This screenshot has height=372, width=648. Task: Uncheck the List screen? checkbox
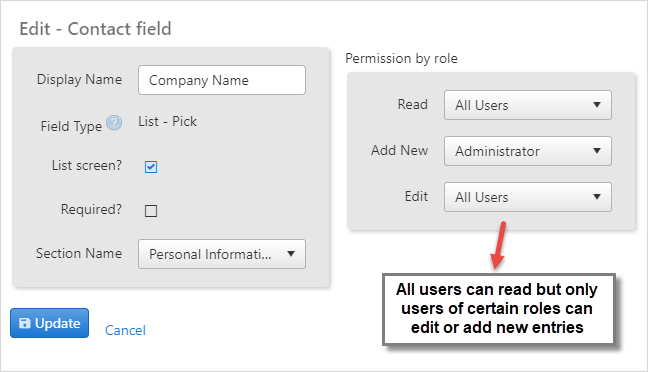tap(151, 167)
